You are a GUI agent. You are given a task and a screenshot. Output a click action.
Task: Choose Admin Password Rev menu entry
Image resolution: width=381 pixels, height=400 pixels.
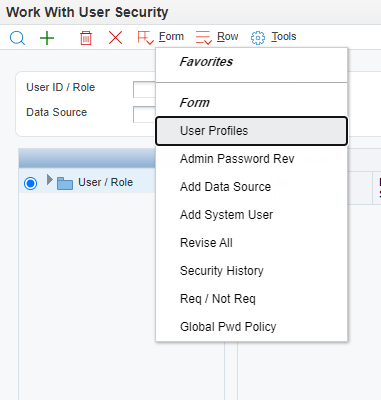[x=252, y=159]
